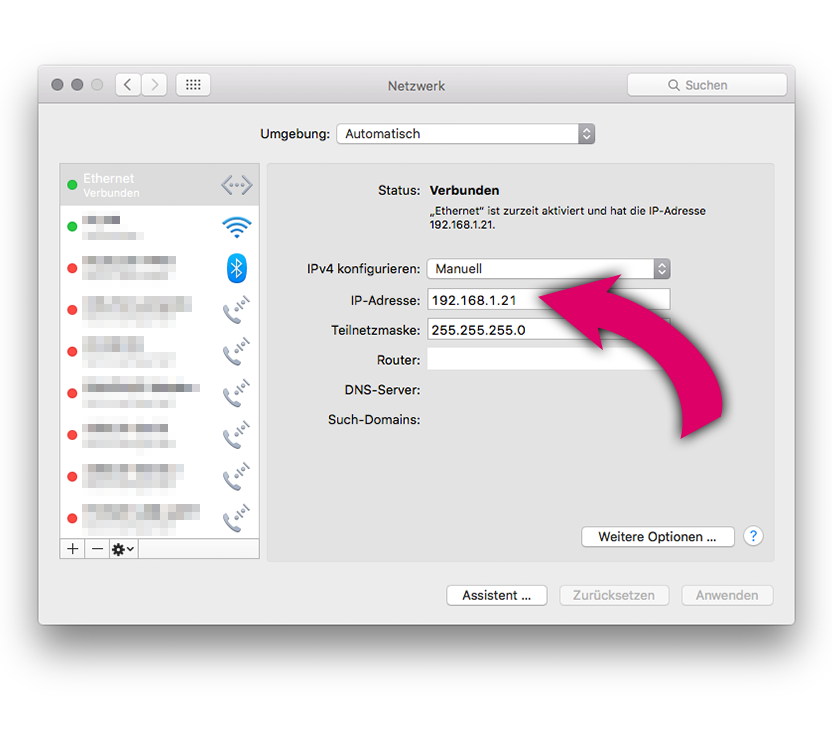Image resolution: width=832 pixels, height=735 pixels.
Task: Open the gear actions menu
Action: [123, 549]
